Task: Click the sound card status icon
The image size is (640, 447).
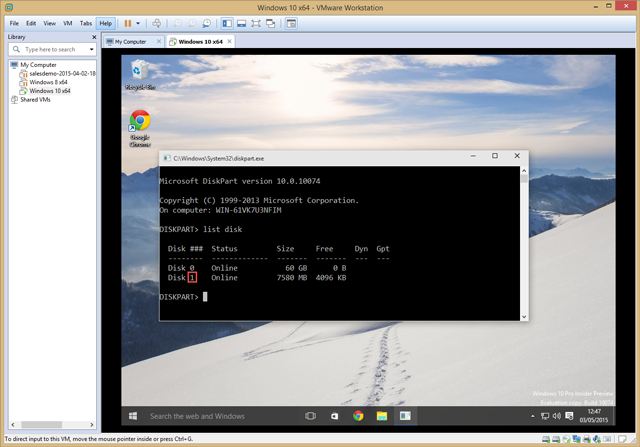Action: click(x=597, y=439)
